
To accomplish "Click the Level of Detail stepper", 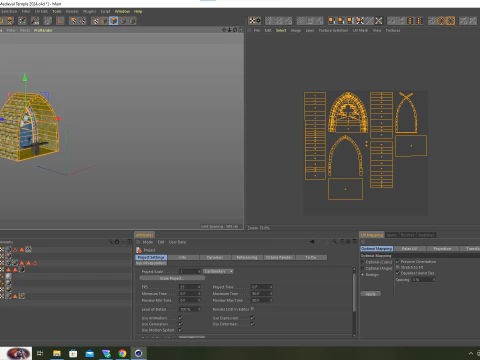I will coord(199,309).
